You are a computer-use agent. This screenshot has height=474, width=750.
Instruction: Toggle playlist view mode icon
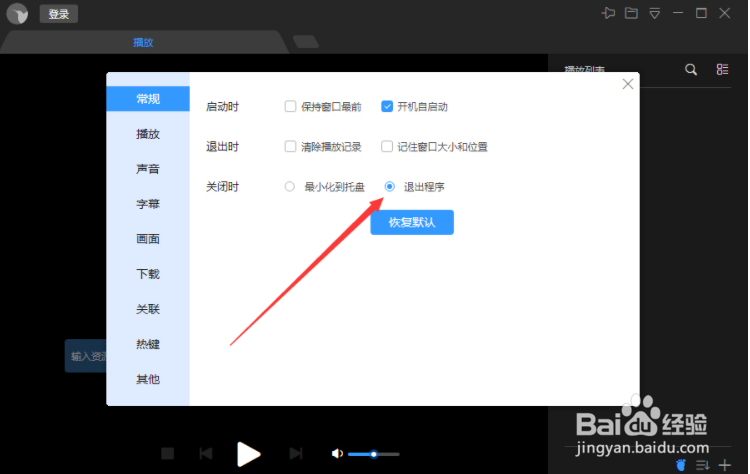coord(722,69)
